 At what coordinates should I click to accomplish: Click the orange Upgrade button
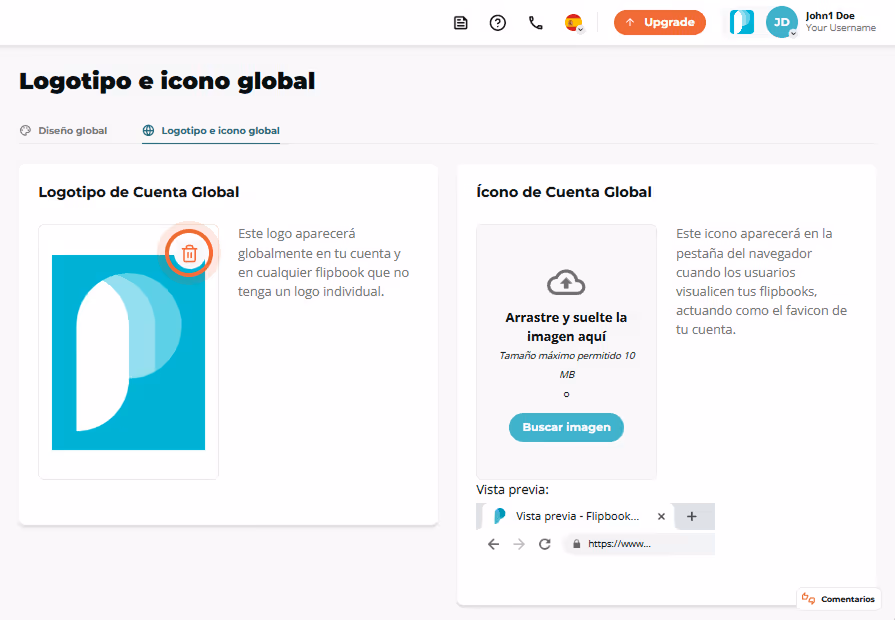coord(660,22)
